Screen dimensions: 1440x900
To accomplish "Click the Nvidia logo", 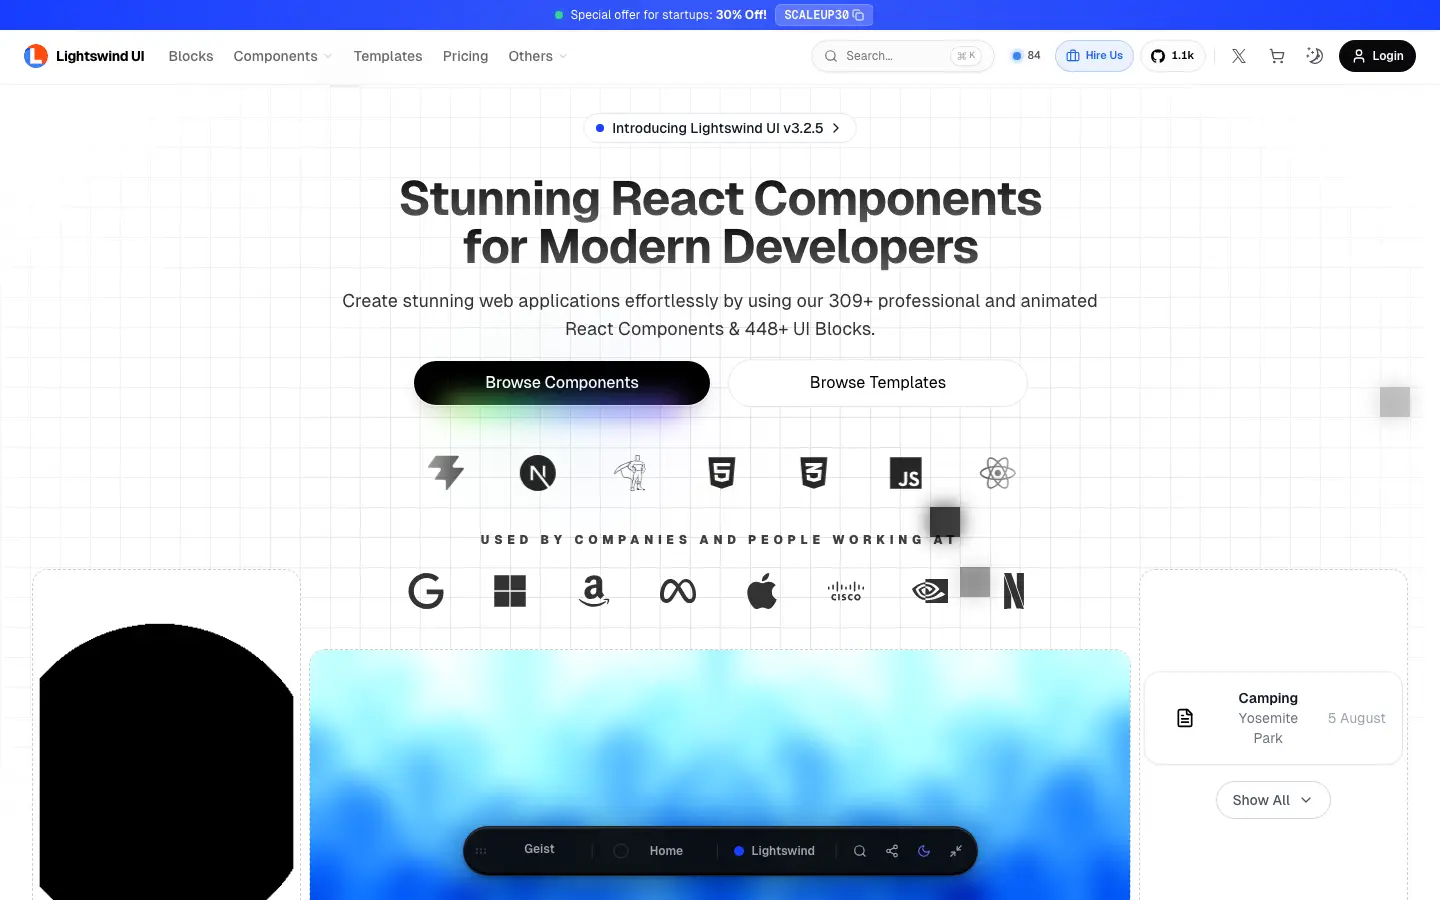I will tap(930, 591).
